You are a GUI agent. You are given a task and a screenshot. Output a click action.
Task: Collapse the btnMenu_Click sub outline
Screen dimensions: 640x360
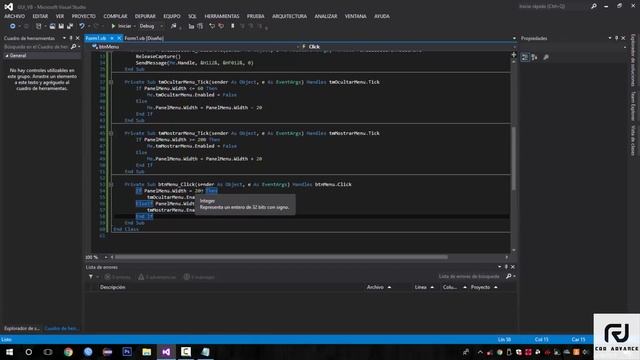111,184
